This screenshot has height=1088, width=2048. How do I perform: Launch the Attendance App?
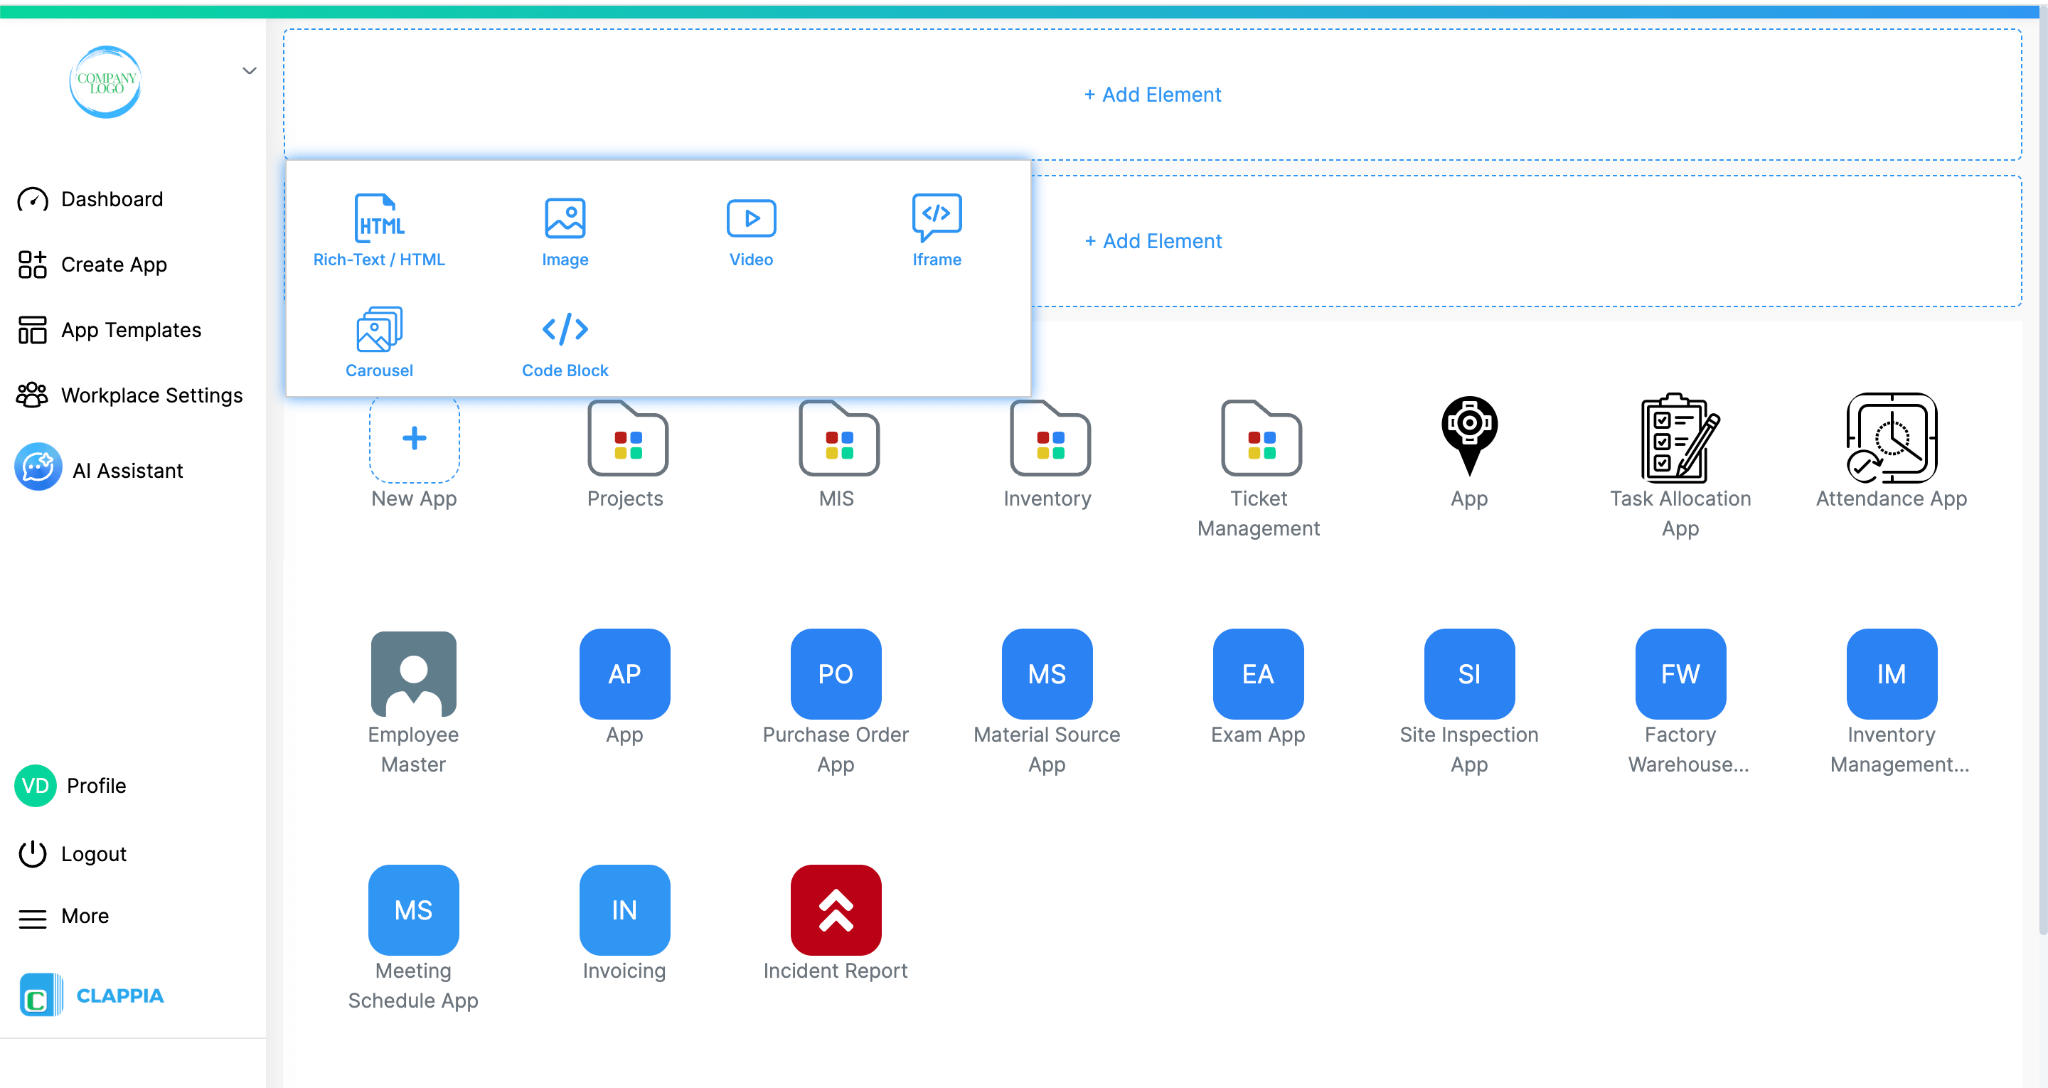pyautogui.click(x=1891, y=438)
